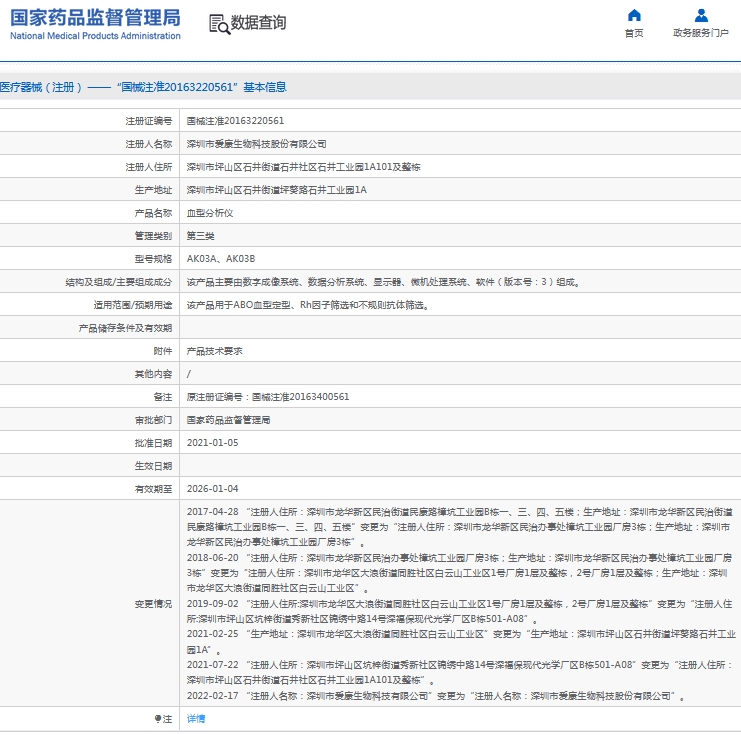Click the 注 label beside 详情
The image size is (741, 735).
pos(163,718)
